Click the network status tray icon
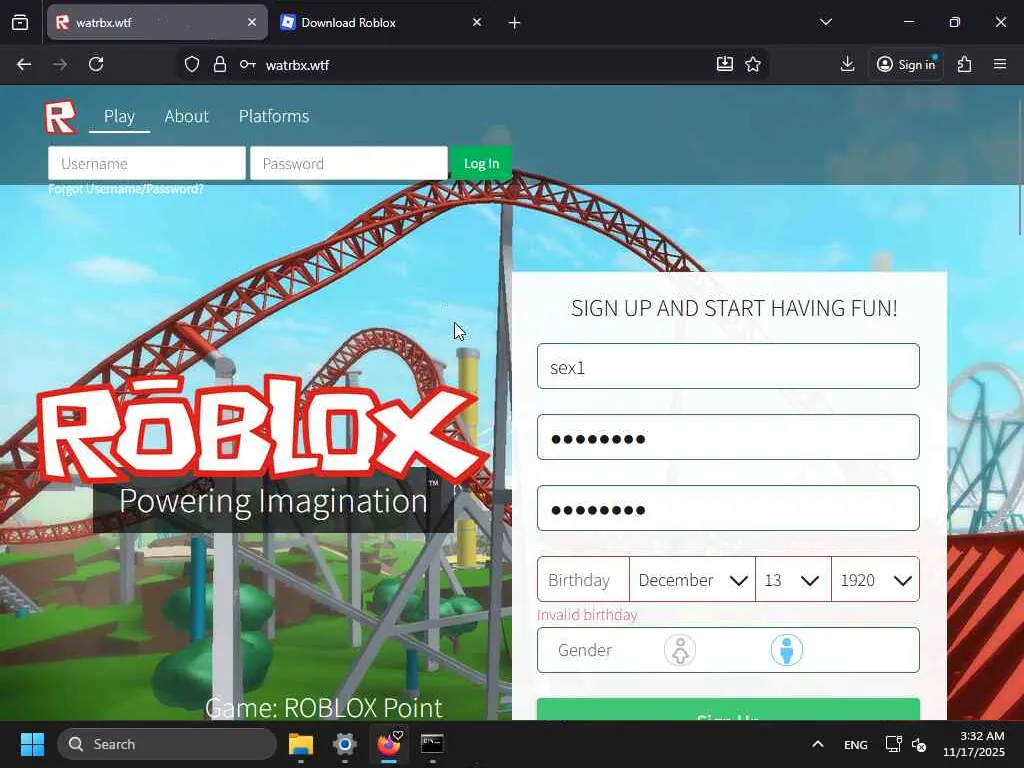The height and width of the screenshot is (768, 1024). point(893,744)
